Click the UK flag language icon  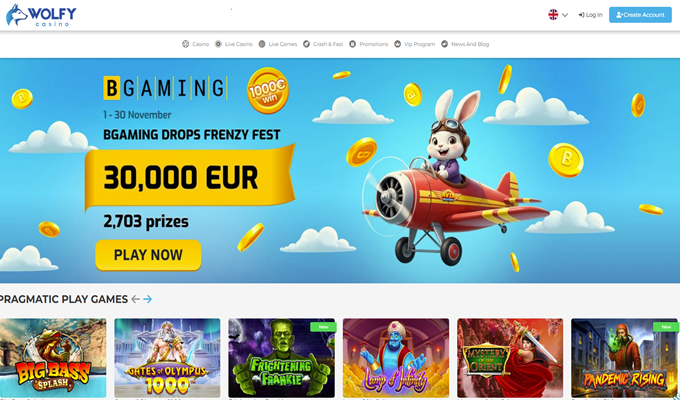(x=553, y=15)
